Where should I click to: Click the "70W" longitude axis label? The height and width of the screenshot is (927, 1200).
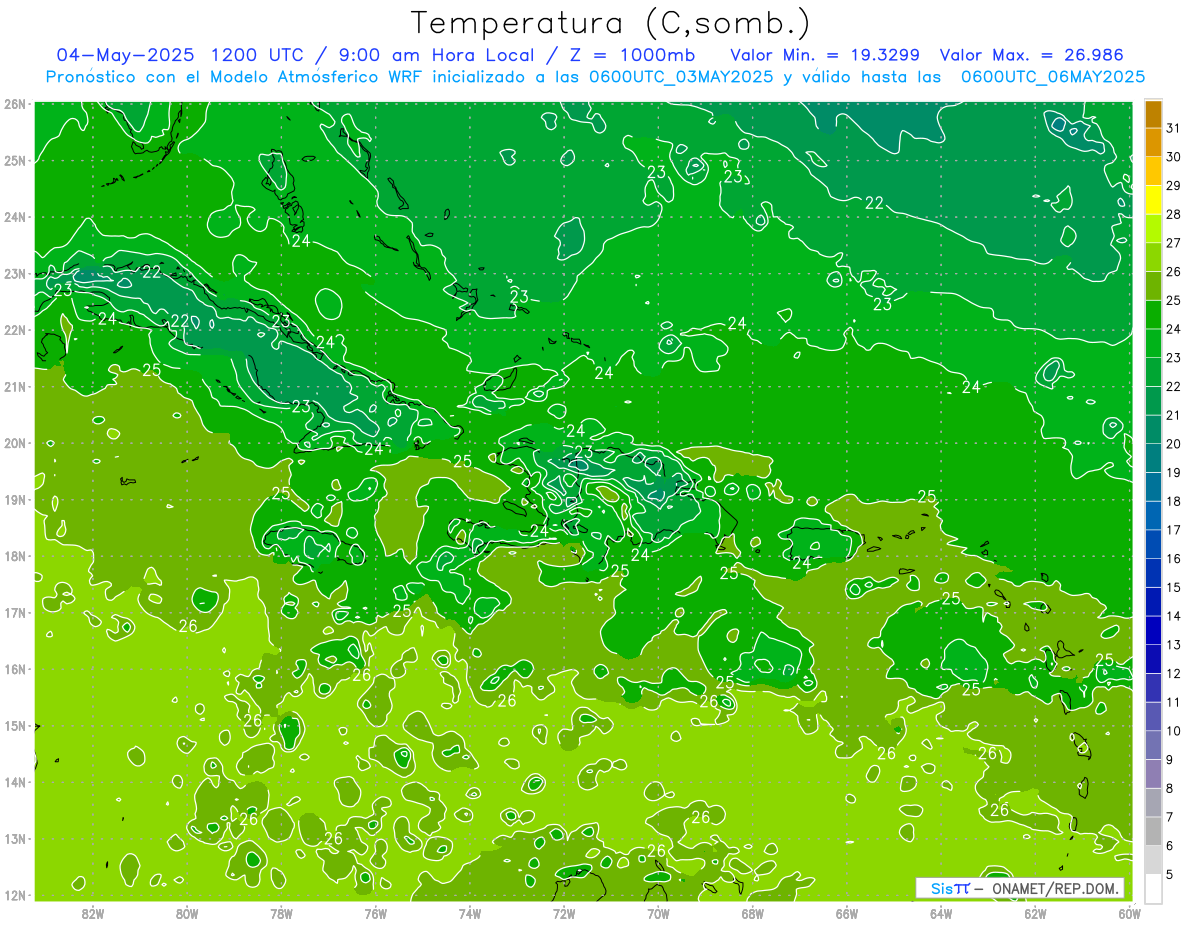tap(658, 912)
